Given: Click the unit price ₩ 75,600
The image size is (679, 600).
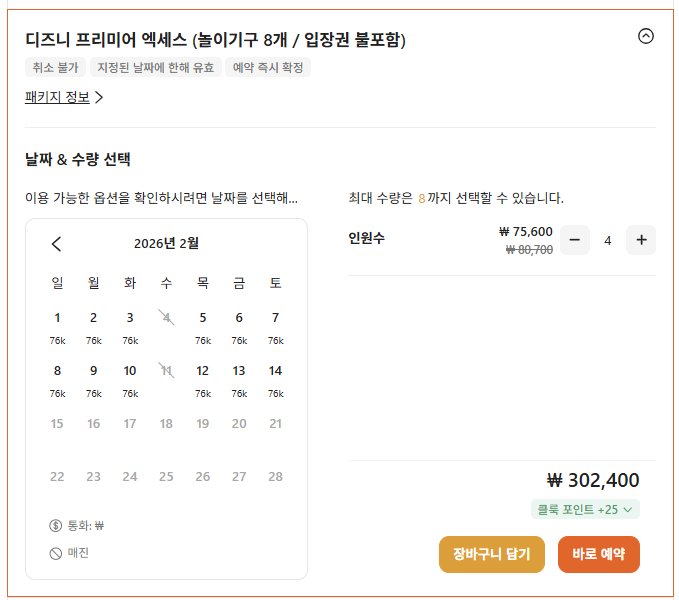Looking at the screenshot, I should 526,232.
